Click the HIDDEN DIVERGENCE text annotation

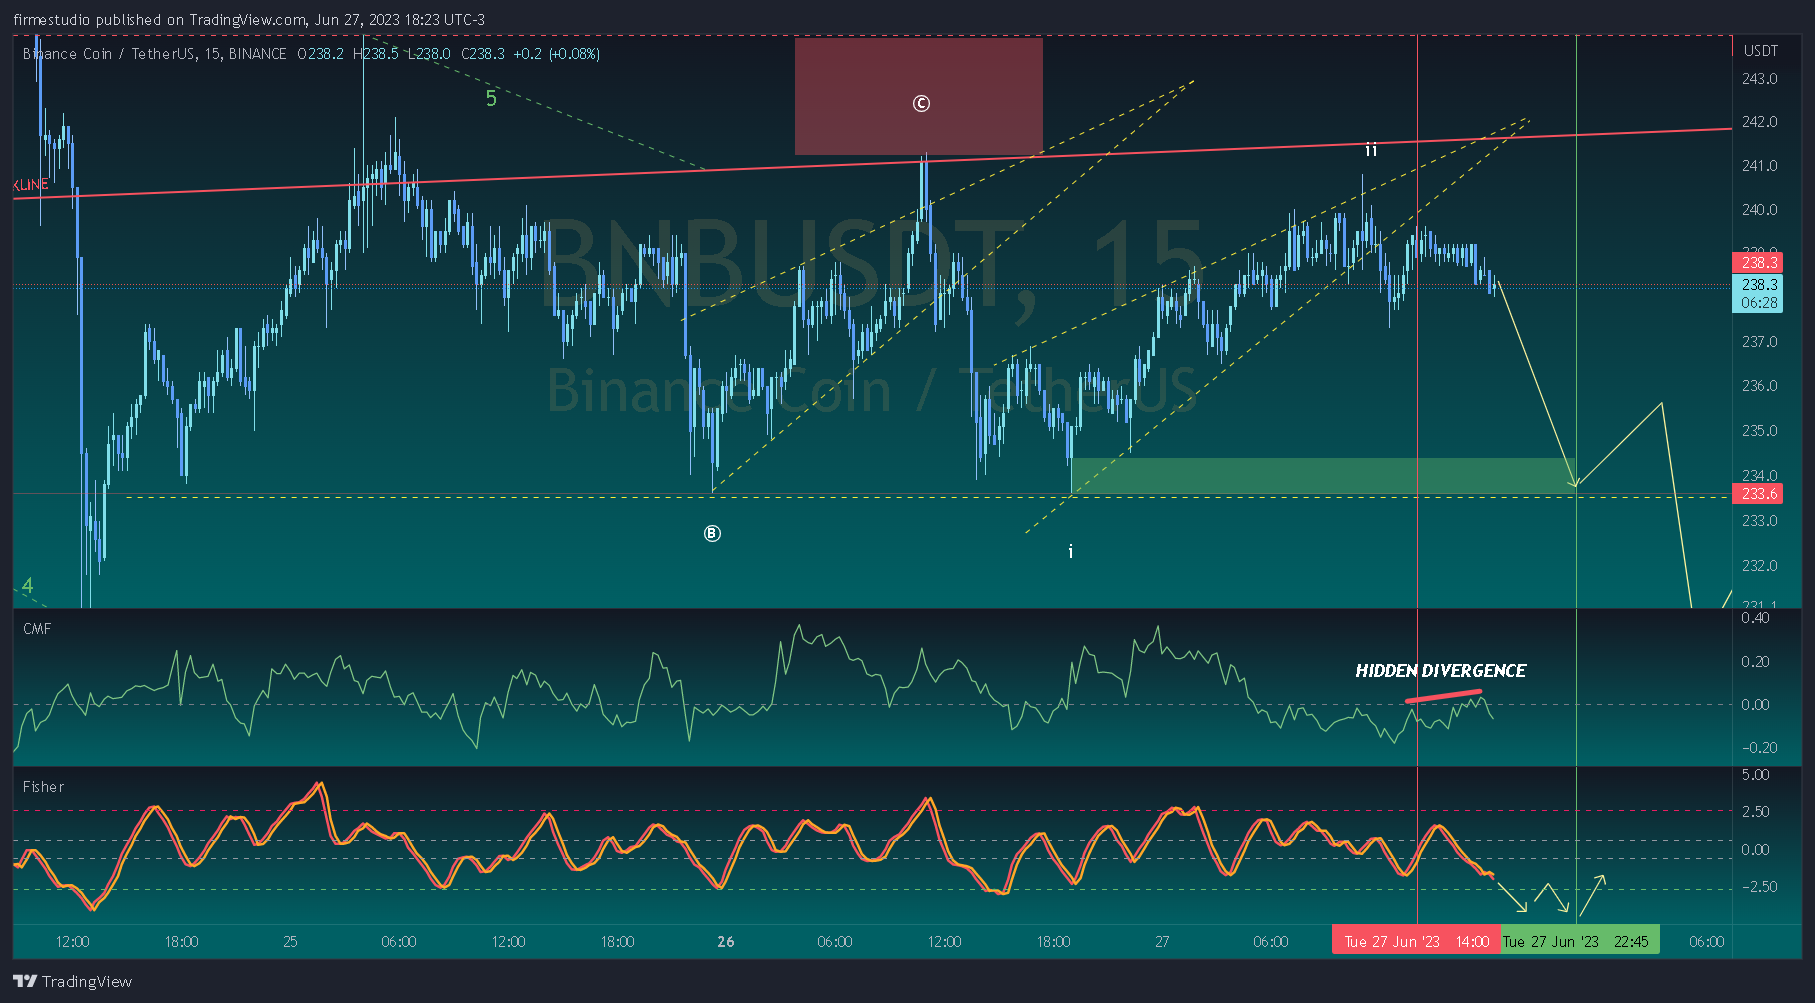pyautogui.click(x=1440, y=670)
